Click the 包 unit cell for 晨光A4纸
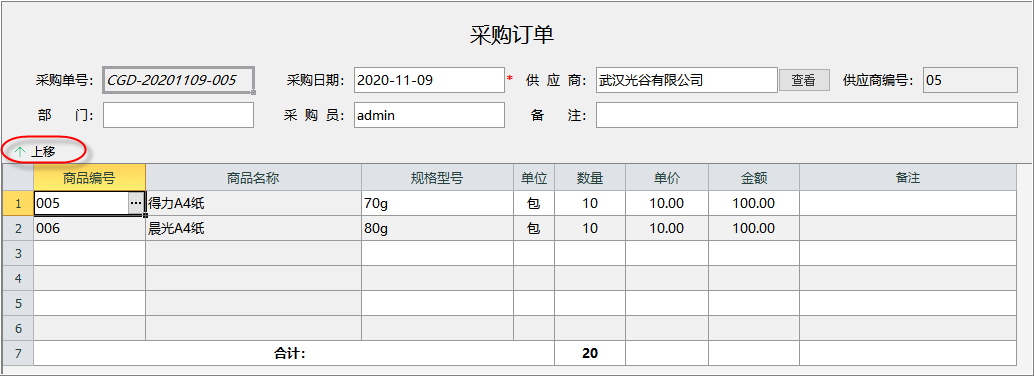The height and width of the screenshot is (376, 1034). (x=534, y=228)
